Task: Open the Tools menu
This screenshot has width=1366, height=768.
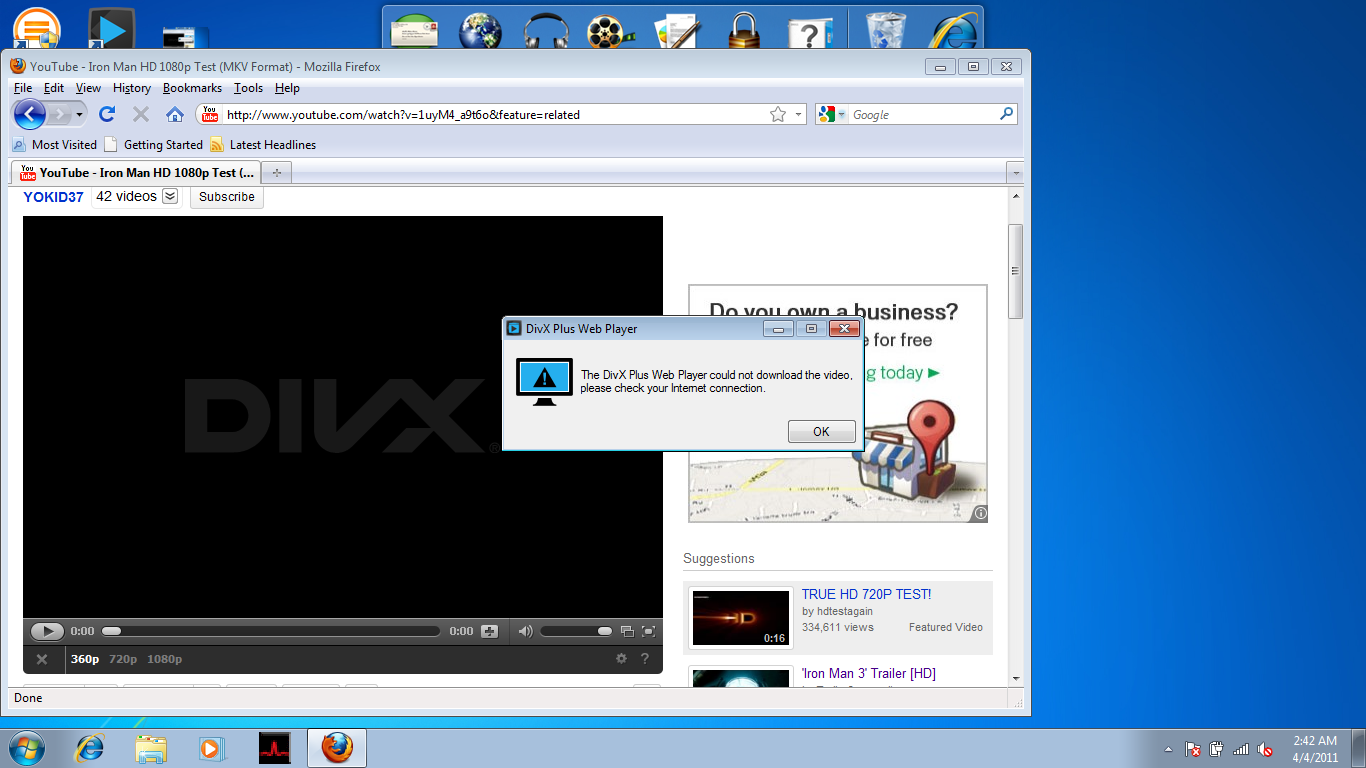Action: (248, 88)
